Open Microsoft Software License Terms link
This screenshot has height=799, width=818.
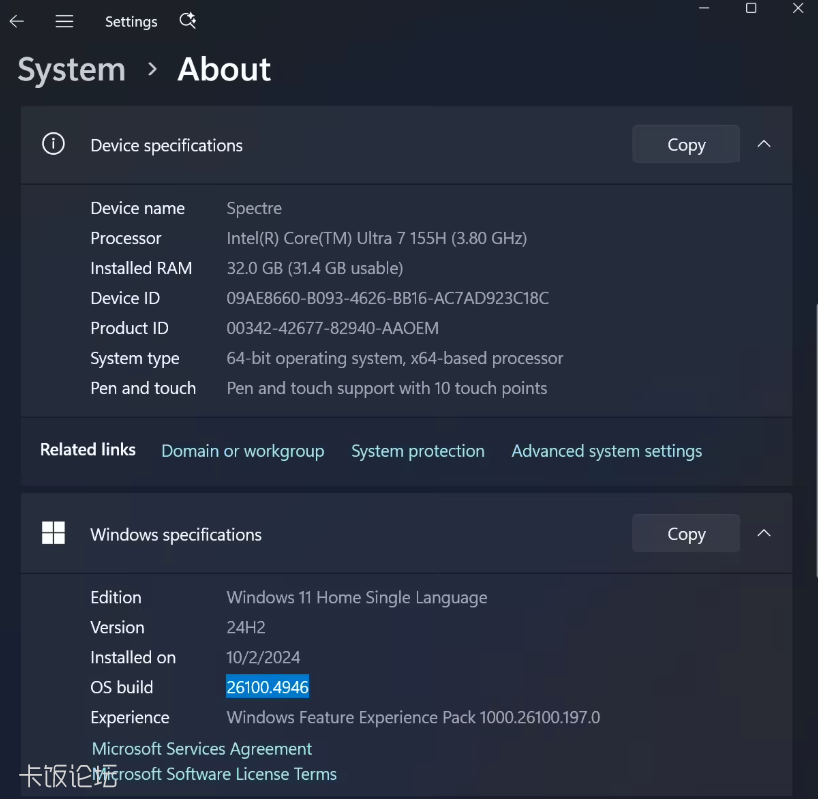(214, 774)
